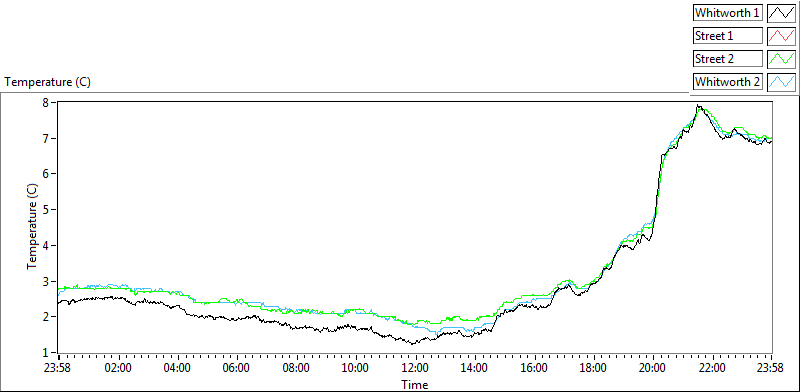Select the Whitworth 2 legend label
This screenshot has height=392, width=800.
coord(728,81)
